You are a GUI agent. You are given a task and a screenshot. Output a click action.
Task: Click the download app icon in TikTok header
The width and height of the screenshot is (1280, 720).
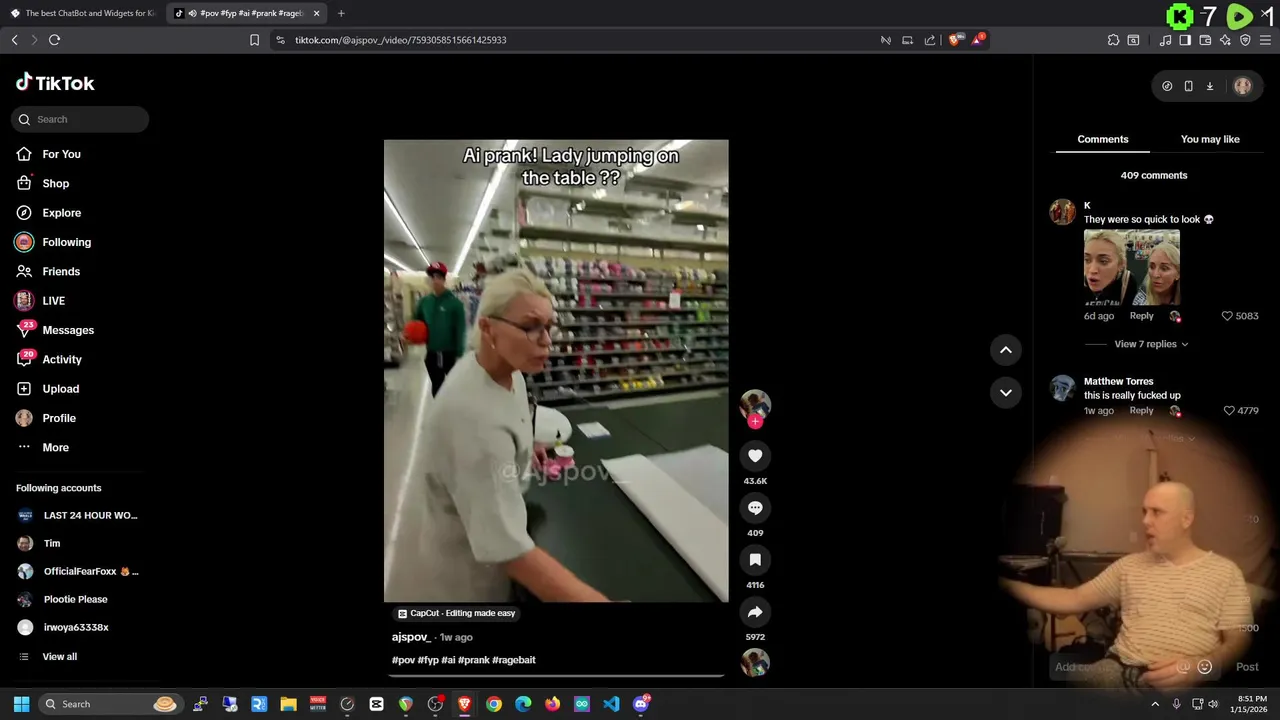tap(1209, 86)
